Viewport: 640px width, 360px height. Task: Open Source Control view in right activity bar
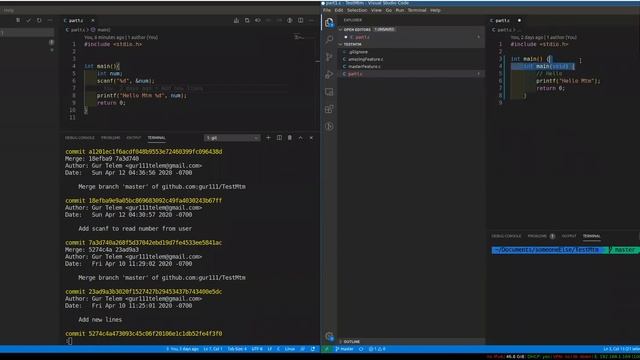point(329,57)
